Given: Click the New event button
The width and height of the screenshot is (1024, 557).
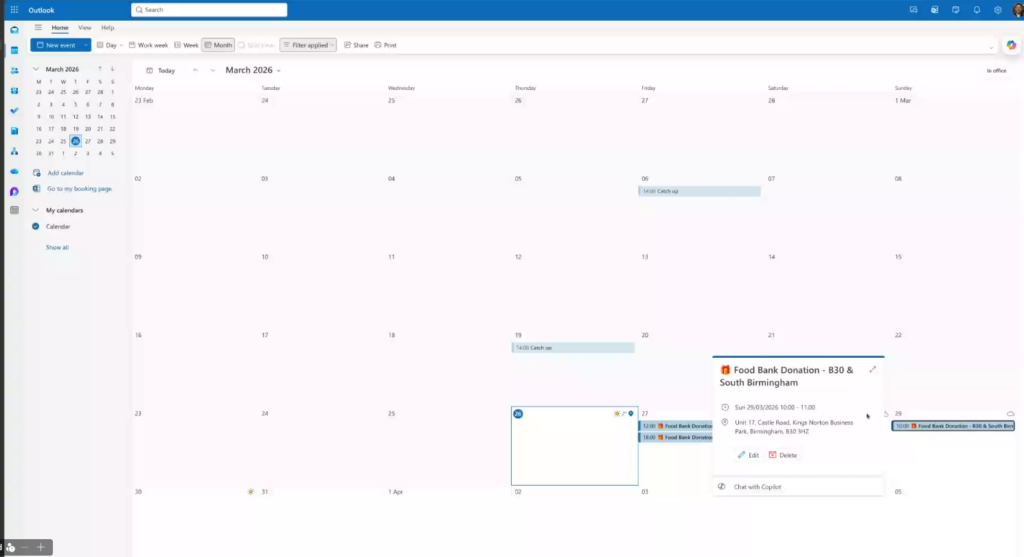Looking at the screenshot, I should (56, 45).
